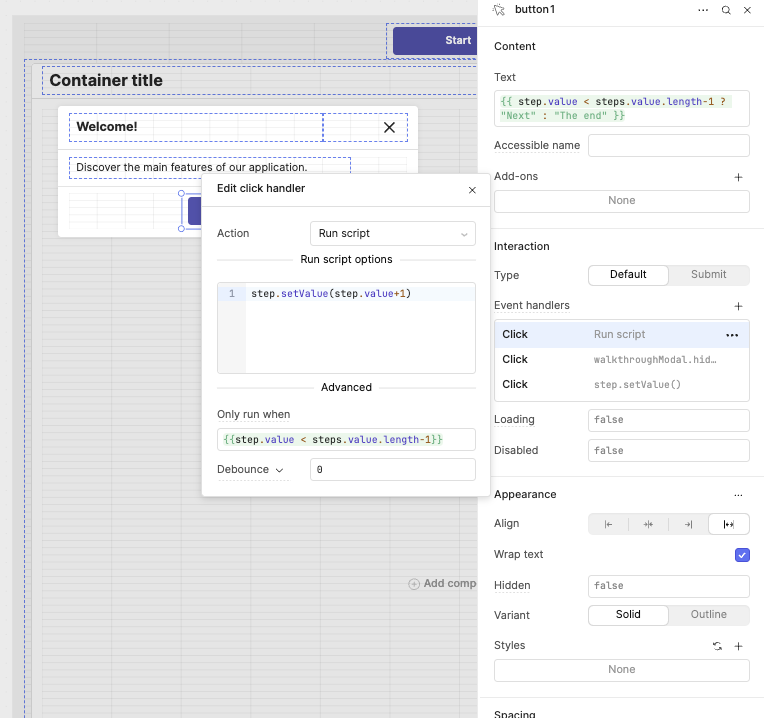Select the step.setValue() Click handler

click(620, 384)
